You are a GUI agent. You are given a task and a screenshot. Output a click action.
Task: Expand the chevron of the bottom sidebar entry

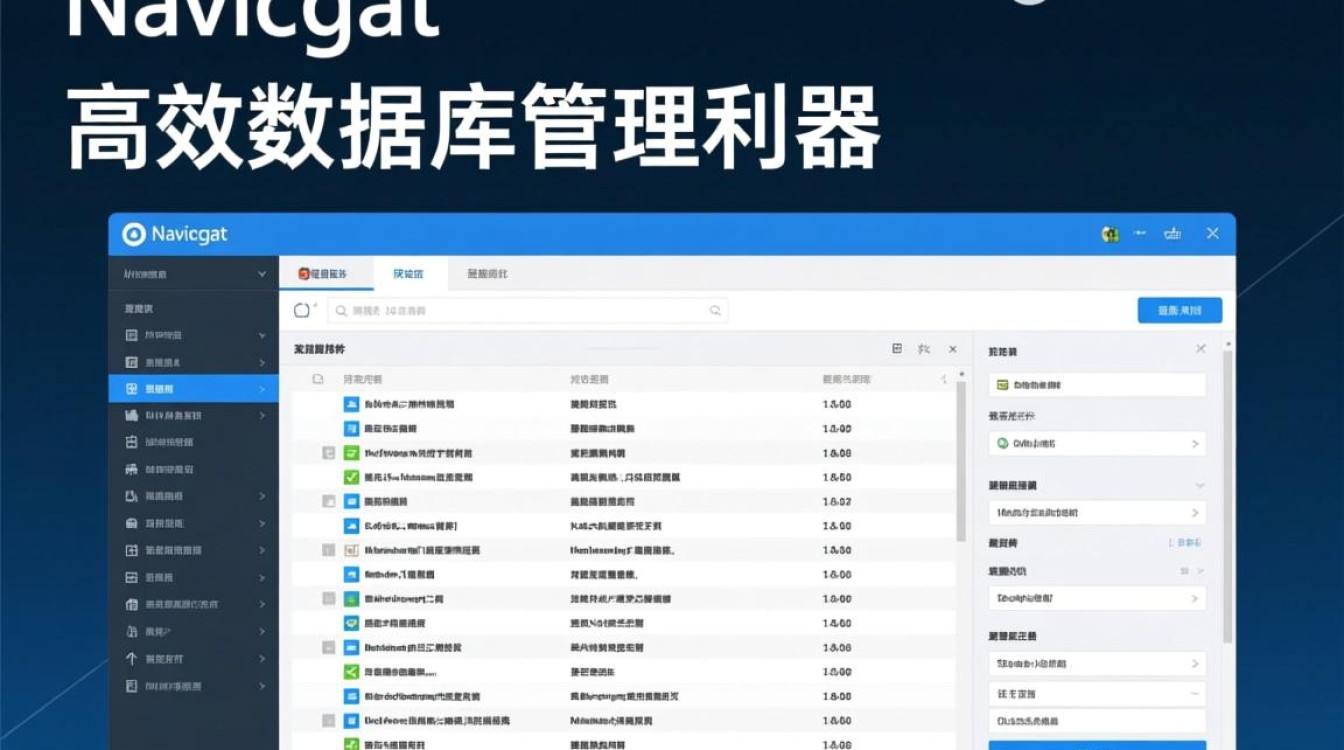coord(262,686)
